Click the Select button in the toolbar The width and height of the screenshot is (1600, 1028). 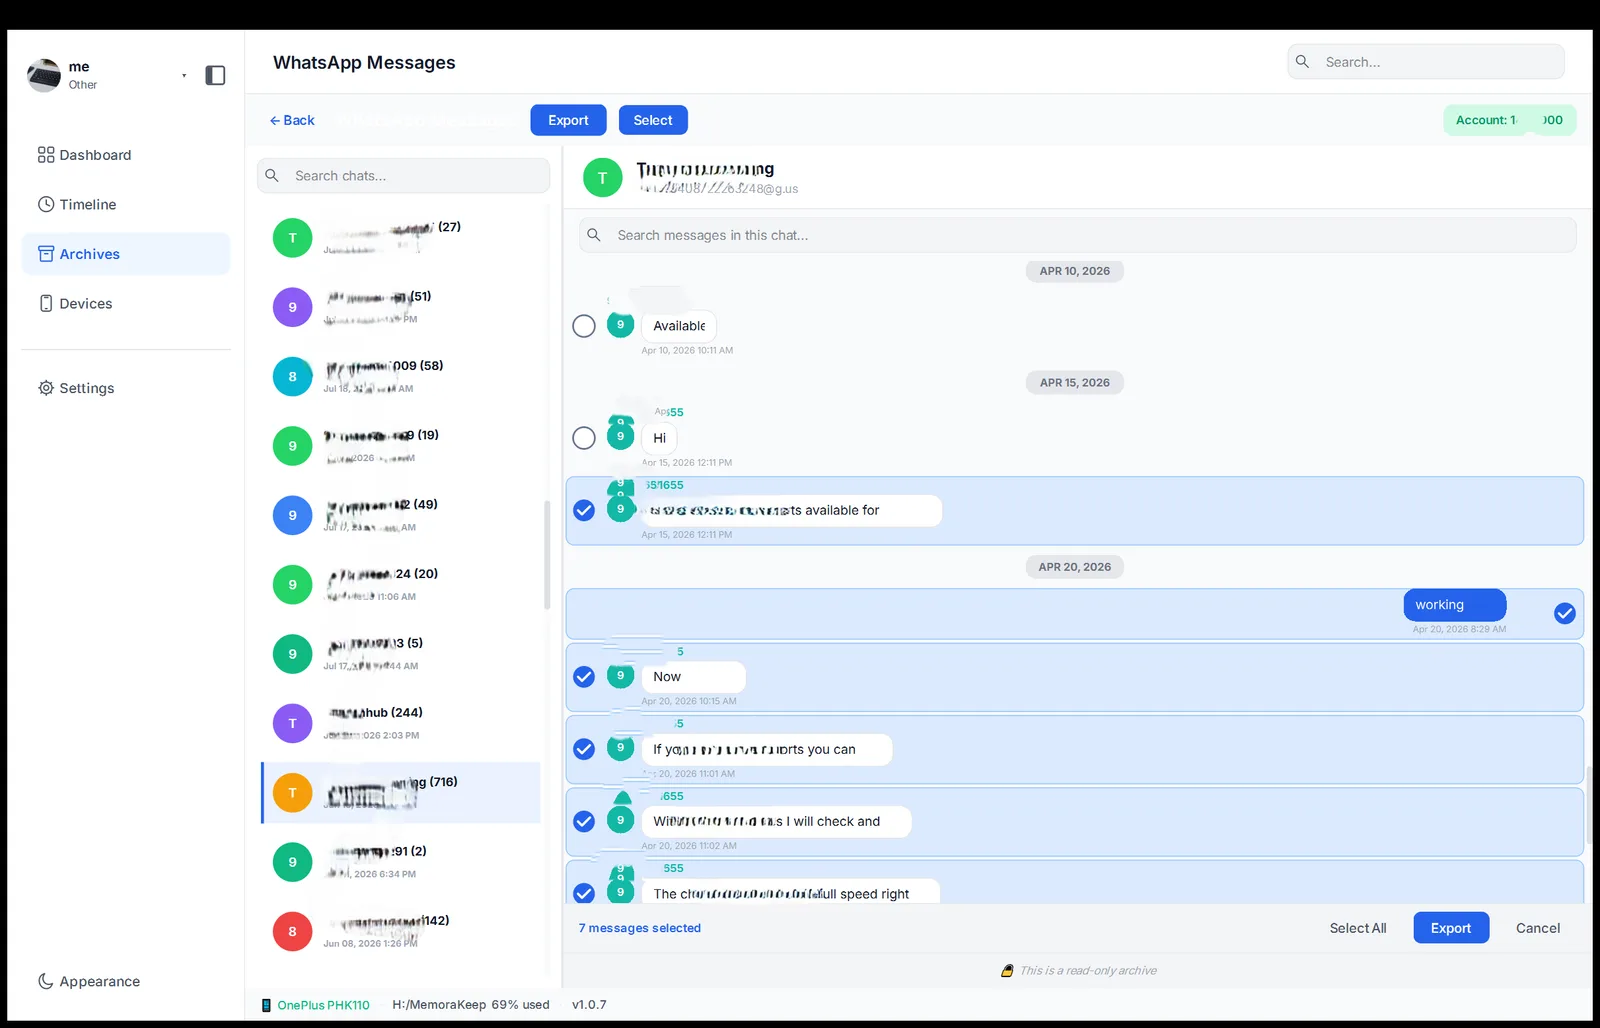(653, 120)
